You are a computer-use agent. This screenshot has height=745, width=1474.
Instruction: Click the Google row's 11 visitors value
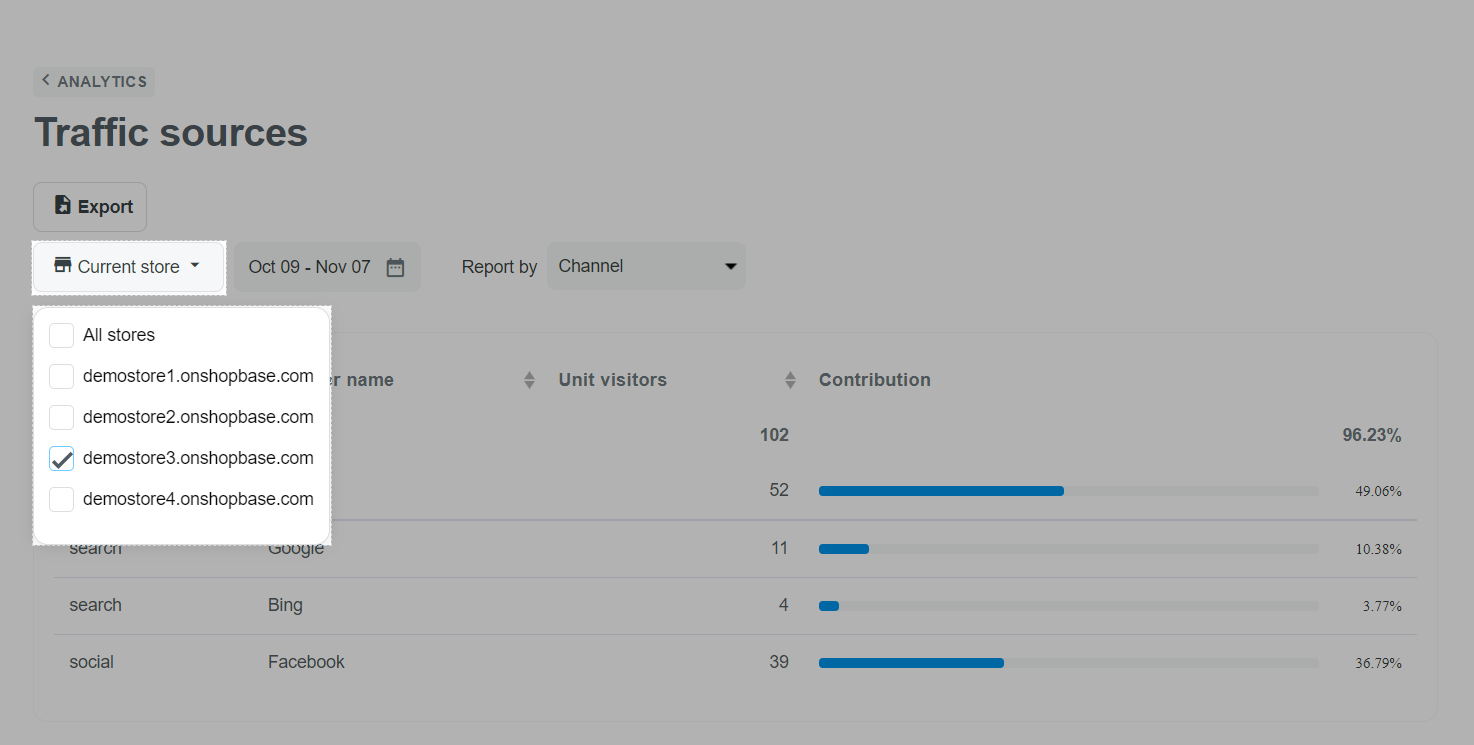coord(780,548)
